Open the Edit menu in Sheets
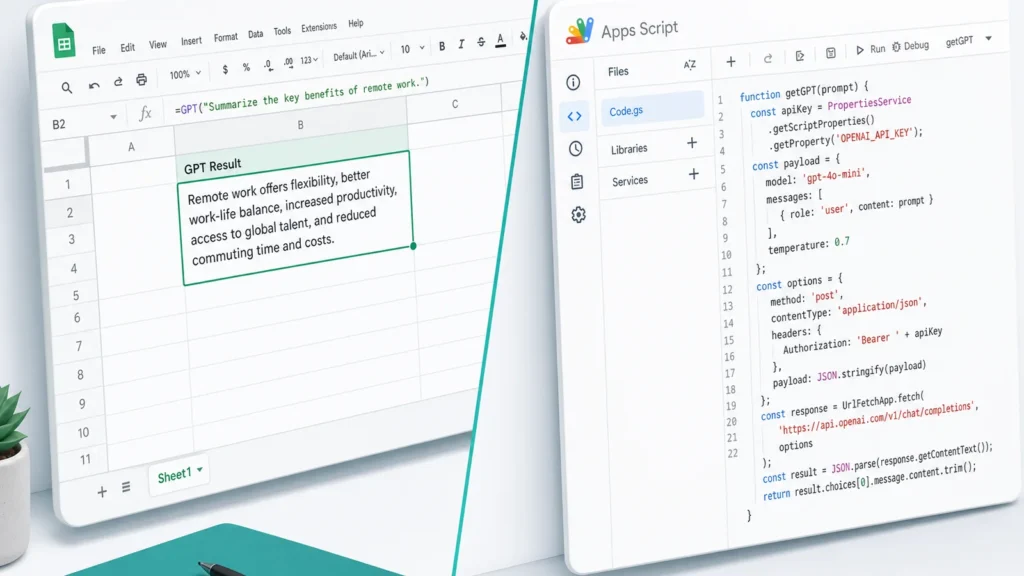The height and width of the screenshot is (576, 1024). [x=127, y=48]
